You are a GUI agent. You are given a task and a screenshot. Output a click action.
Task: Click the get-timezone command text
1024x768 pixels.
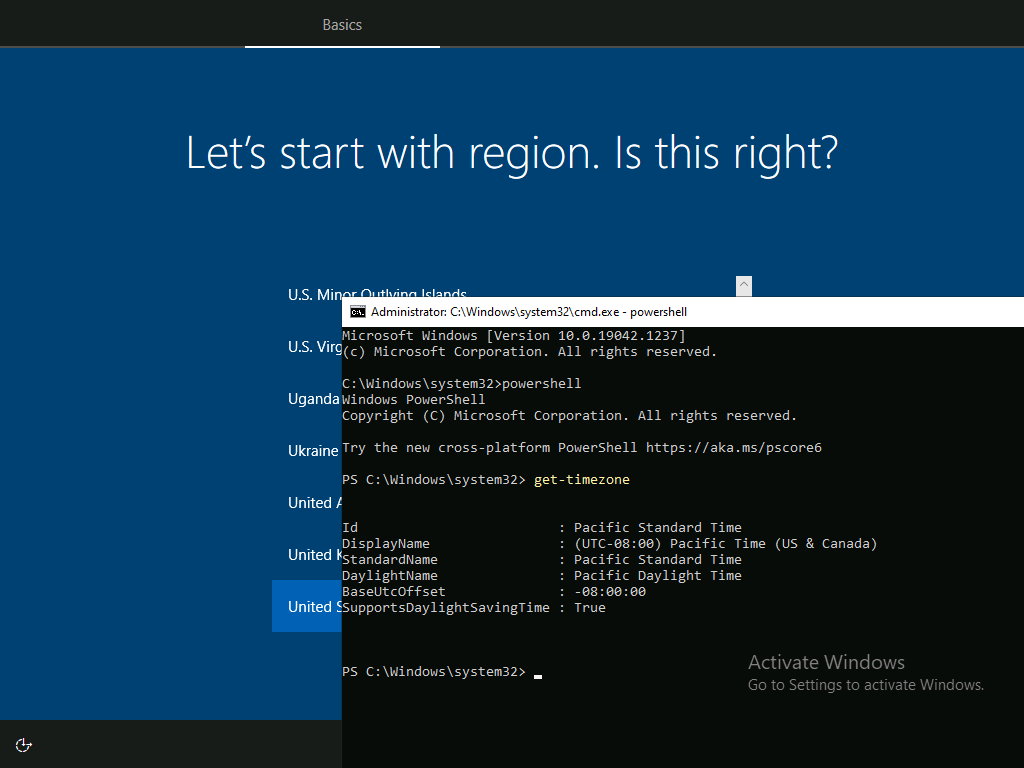(x=582, y=479)
